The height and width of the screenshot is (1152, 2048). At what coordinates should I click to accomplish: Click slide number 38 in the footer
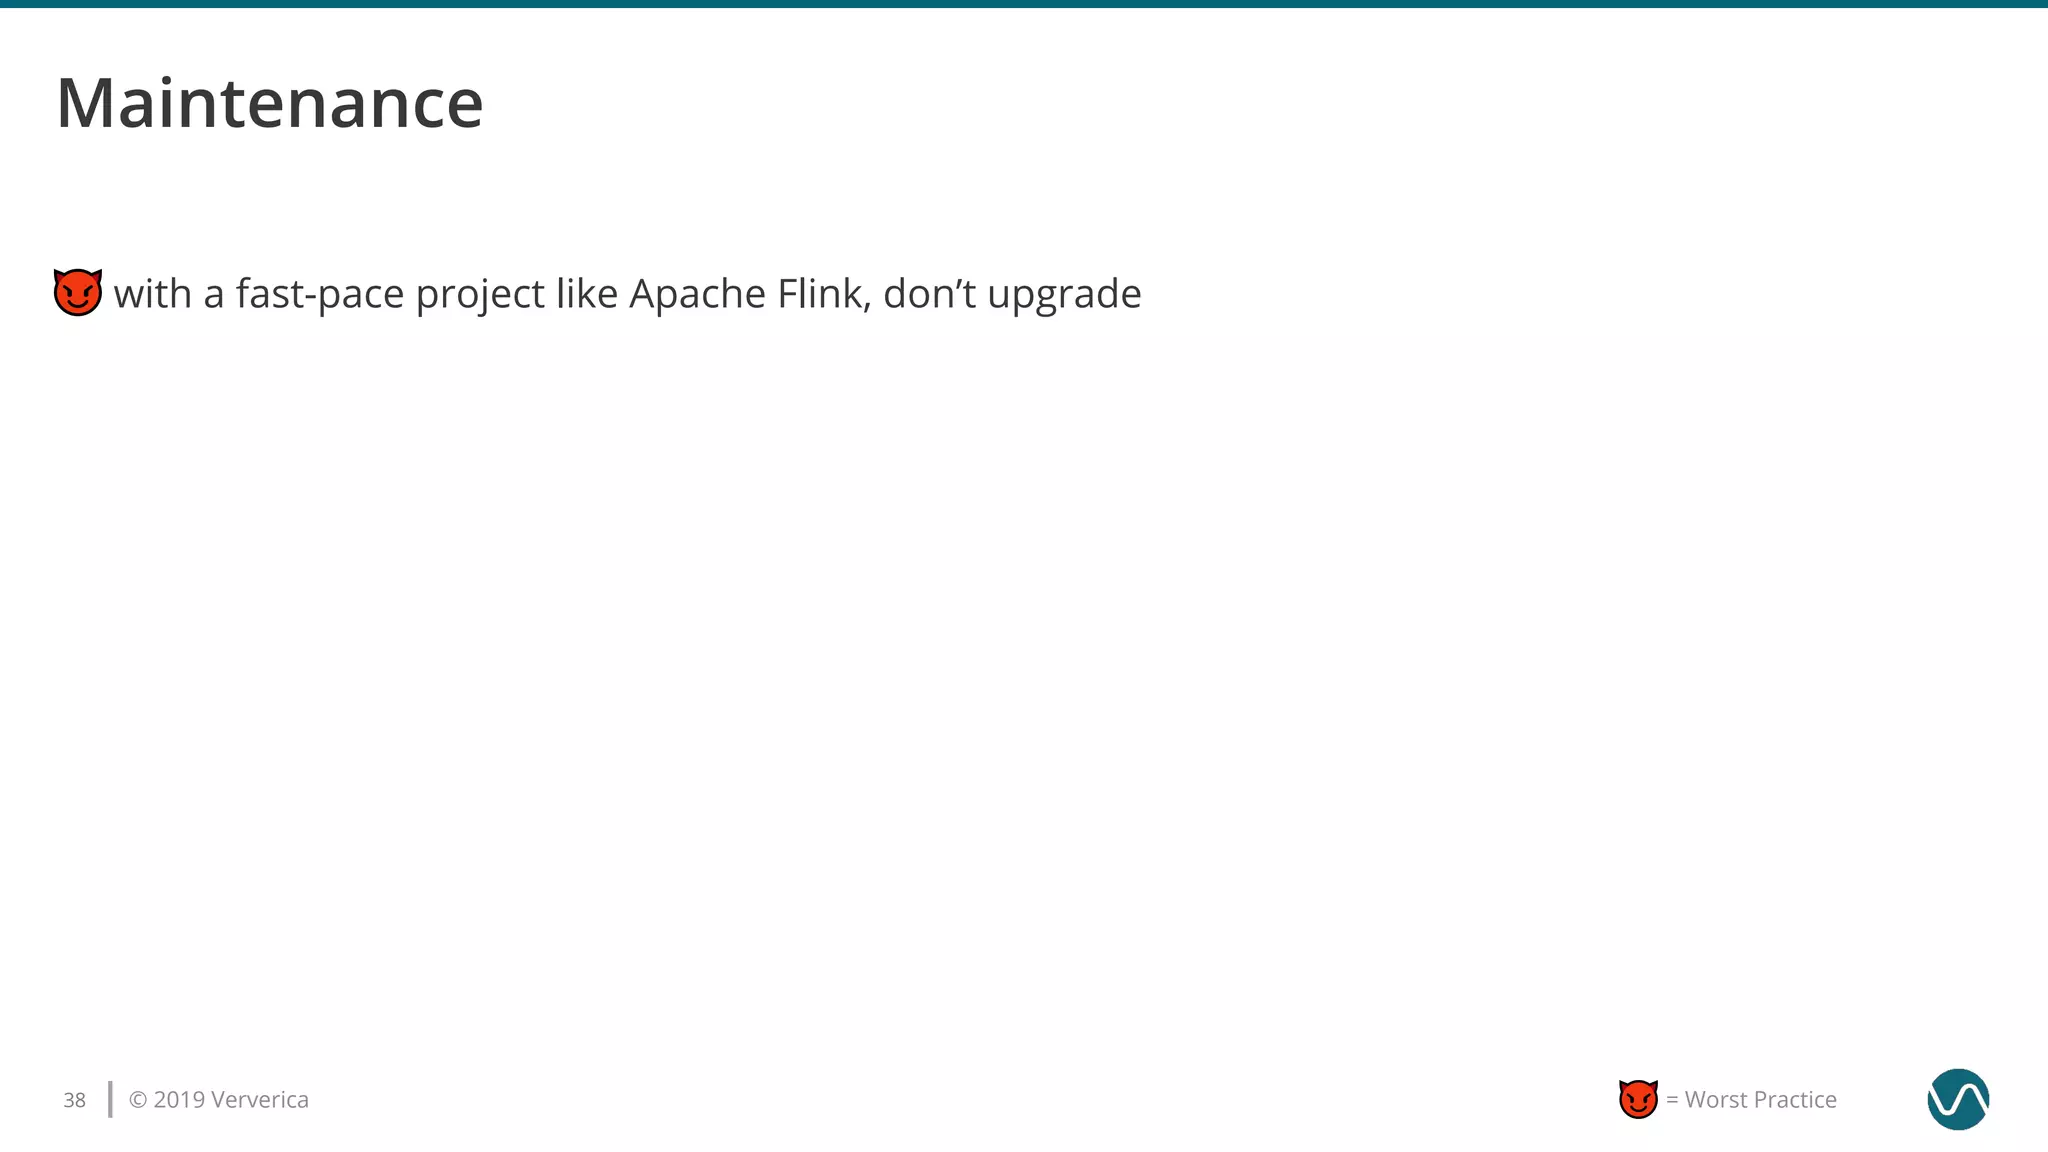point(75,1100)
